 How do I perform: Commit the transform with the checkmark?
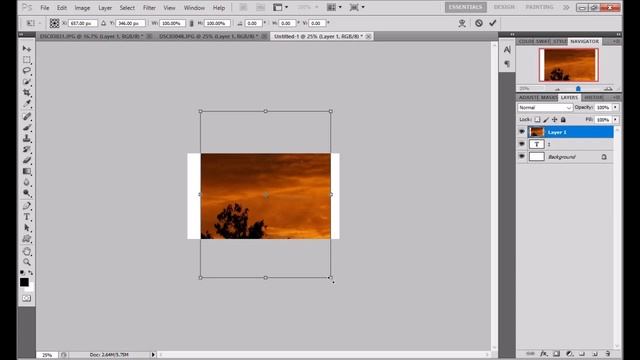(493, 23)
